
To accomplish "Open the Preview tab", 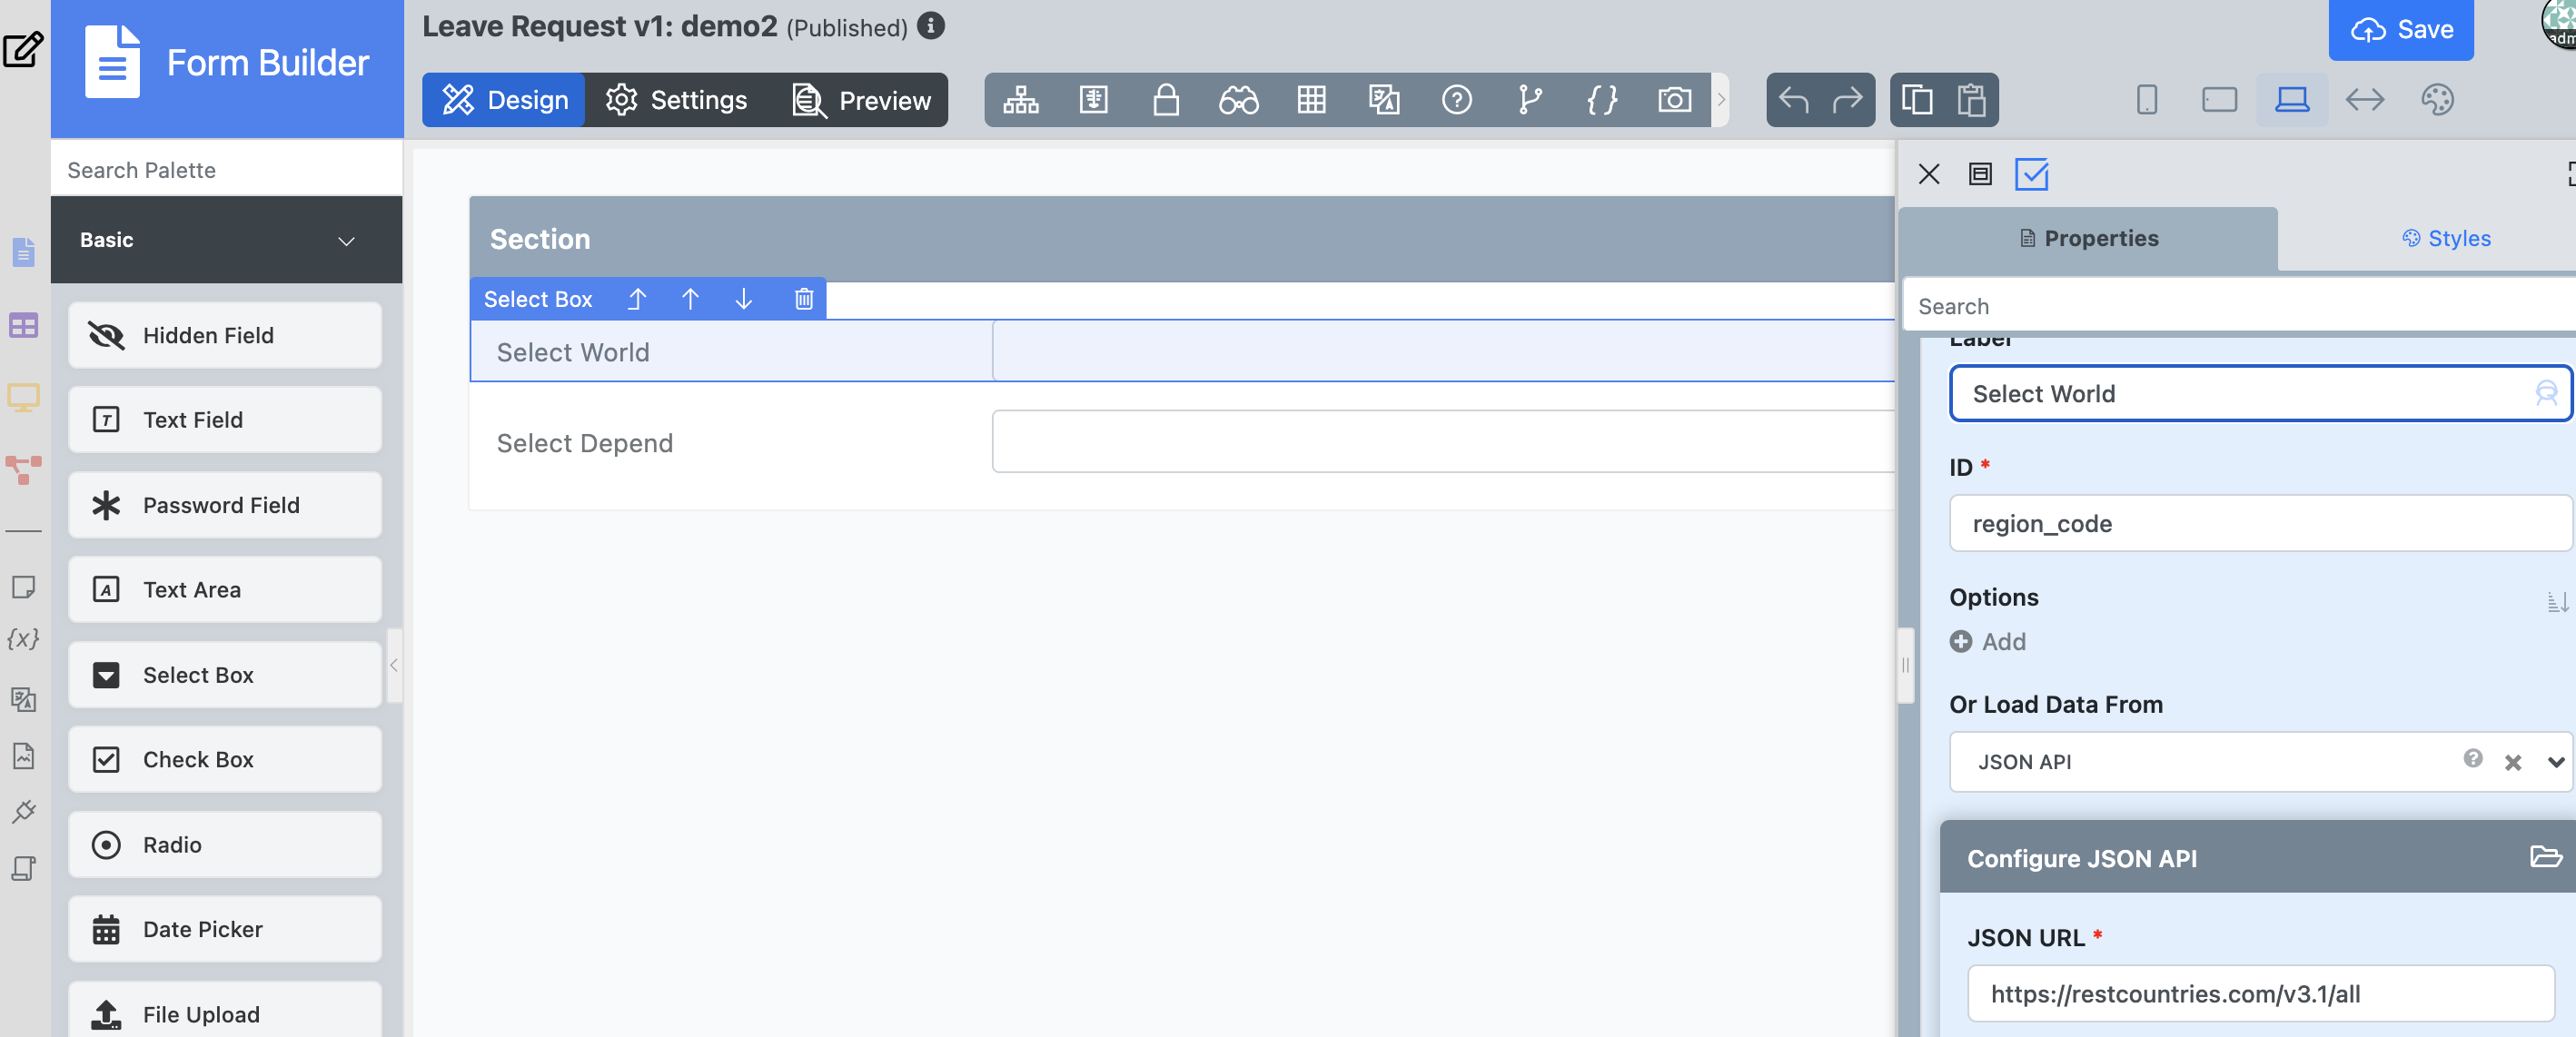I will pos(861,100).
